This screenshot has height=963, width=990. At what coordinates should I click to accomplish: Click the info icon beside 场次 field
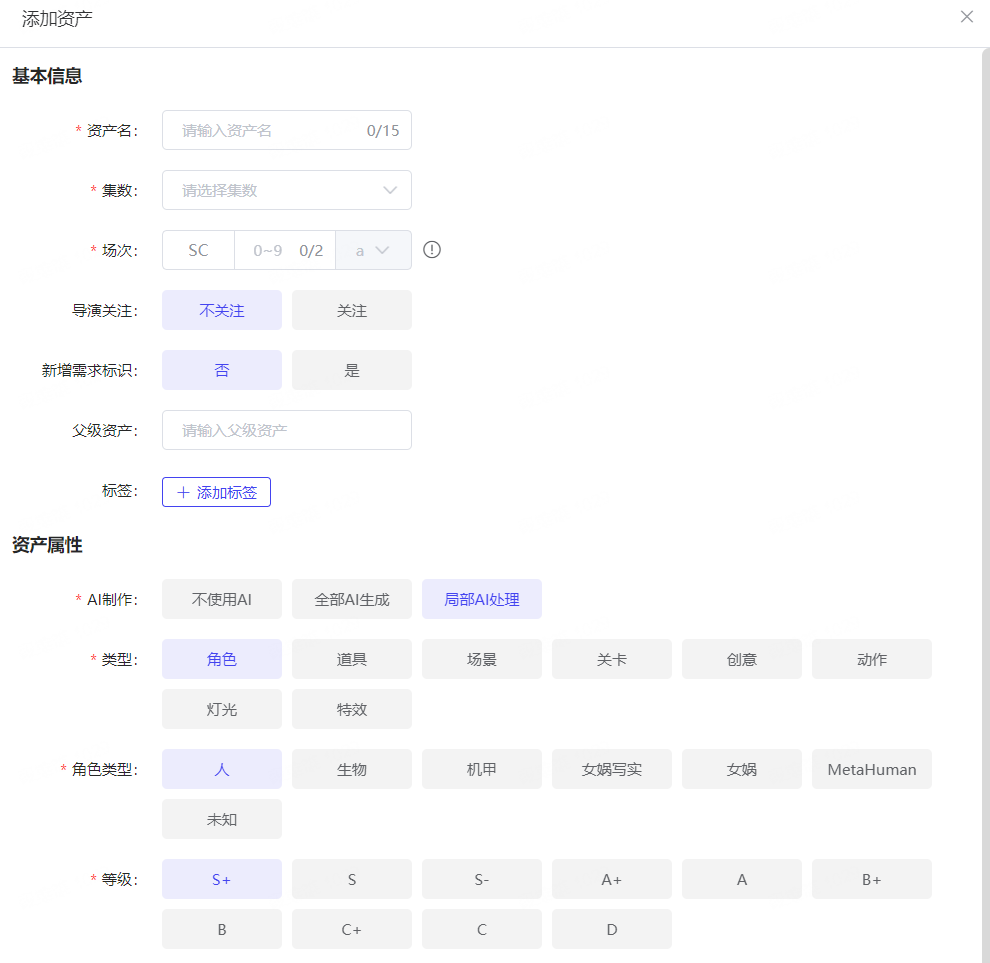coord(432,250)
